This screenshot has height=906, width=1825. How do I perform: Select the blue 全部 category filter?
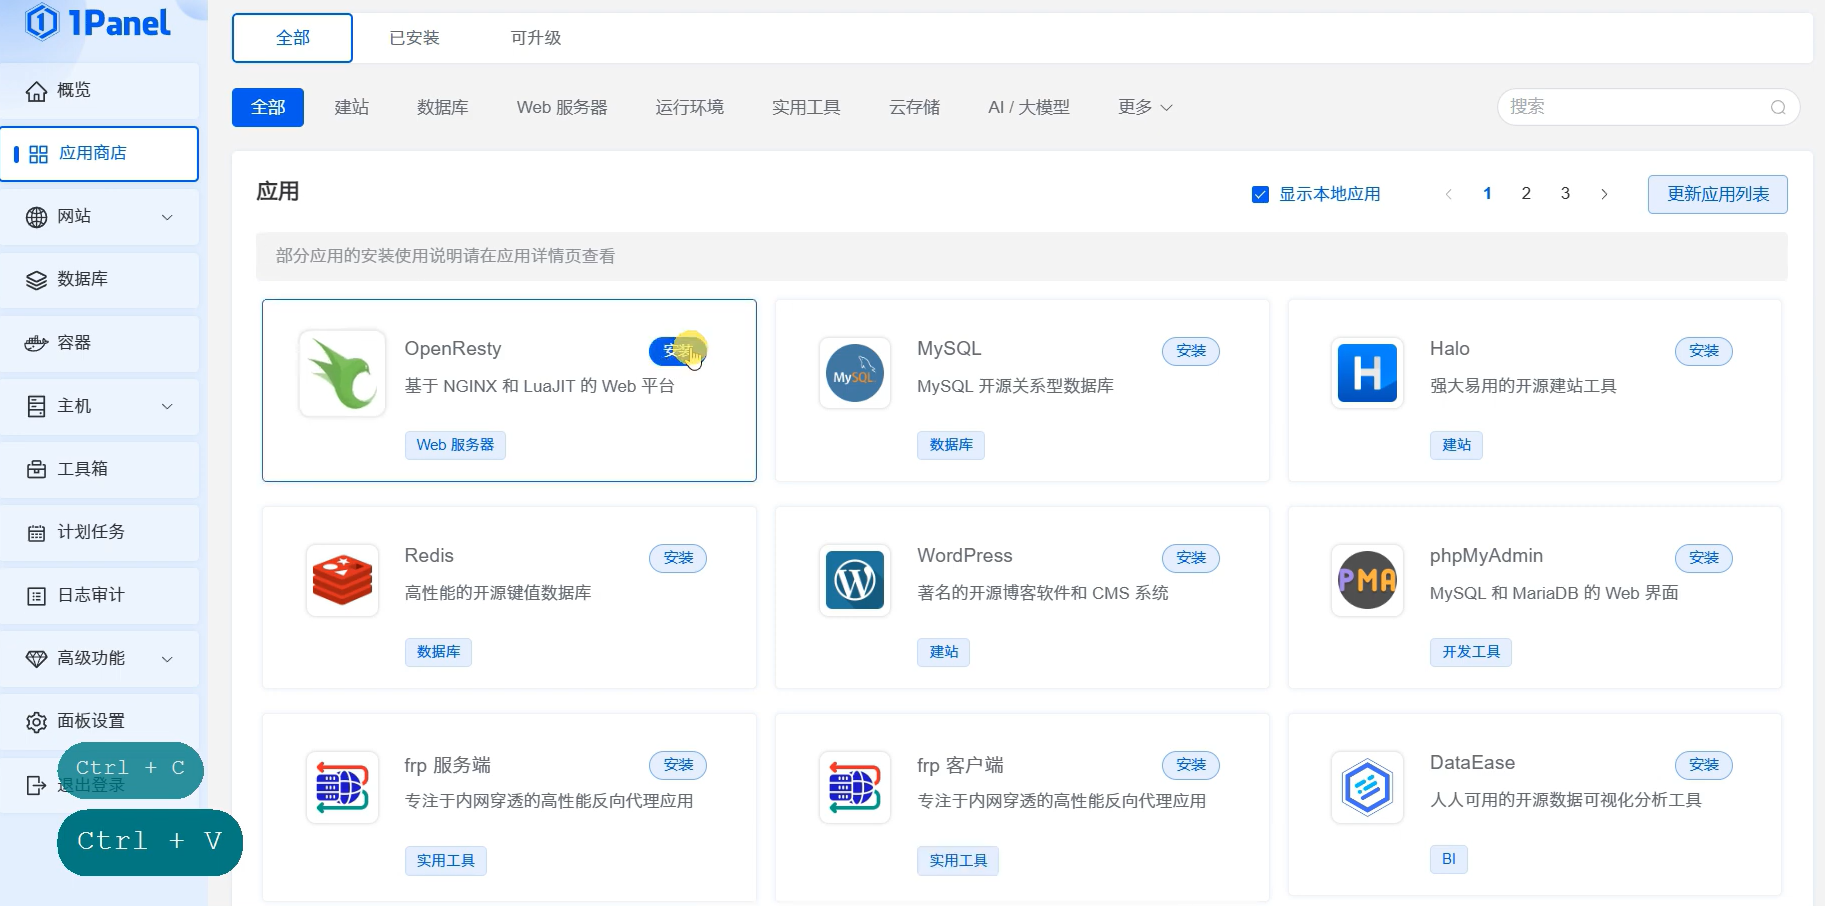pyautogui.click(x=268, y=107)
